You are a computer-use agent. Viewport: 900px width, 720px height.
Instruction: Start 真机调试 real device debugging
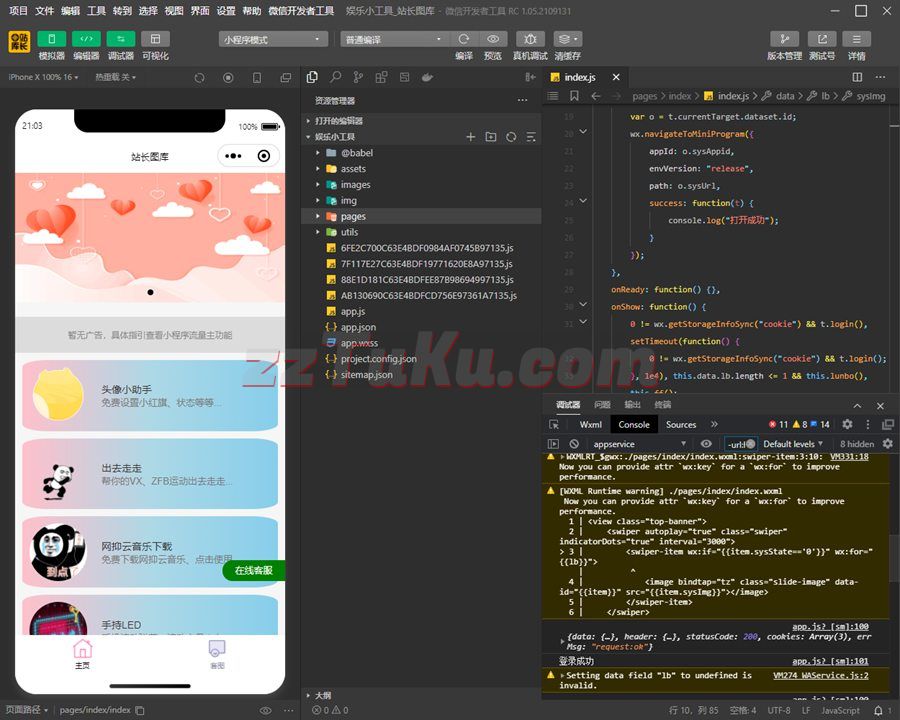coord(530,39)
